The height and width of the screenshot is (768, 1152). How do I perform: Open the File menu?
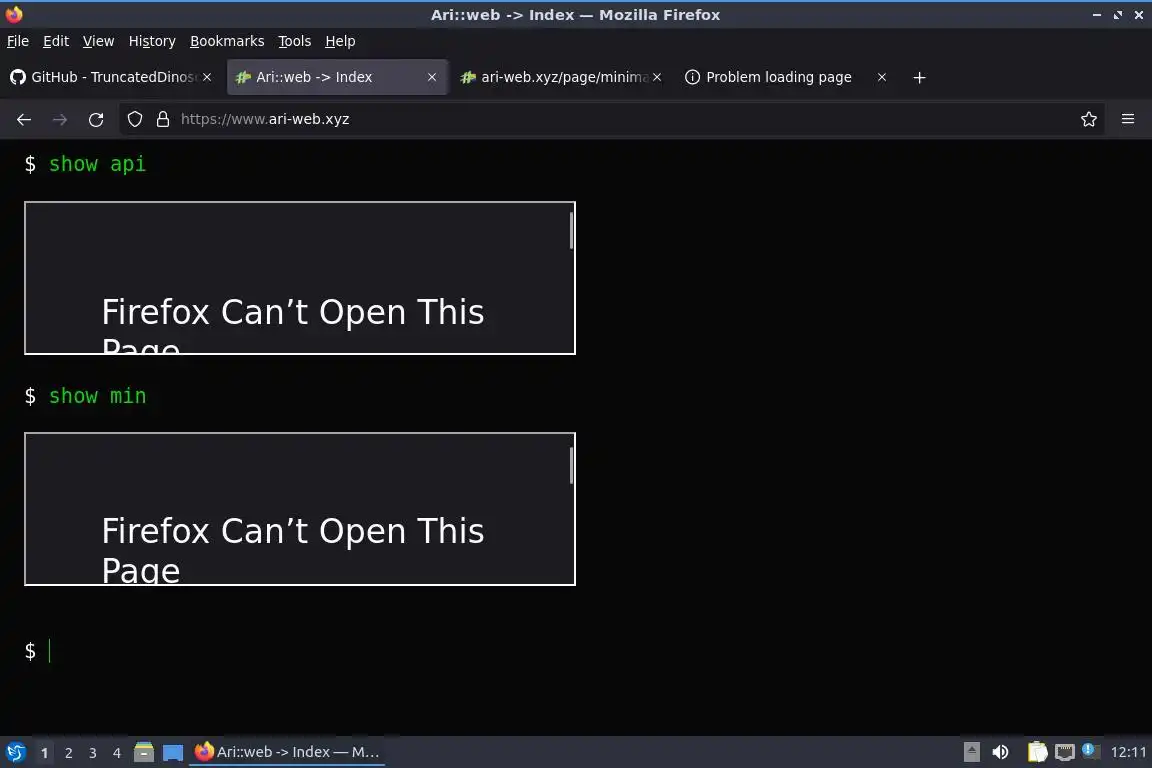pos(18,41)
